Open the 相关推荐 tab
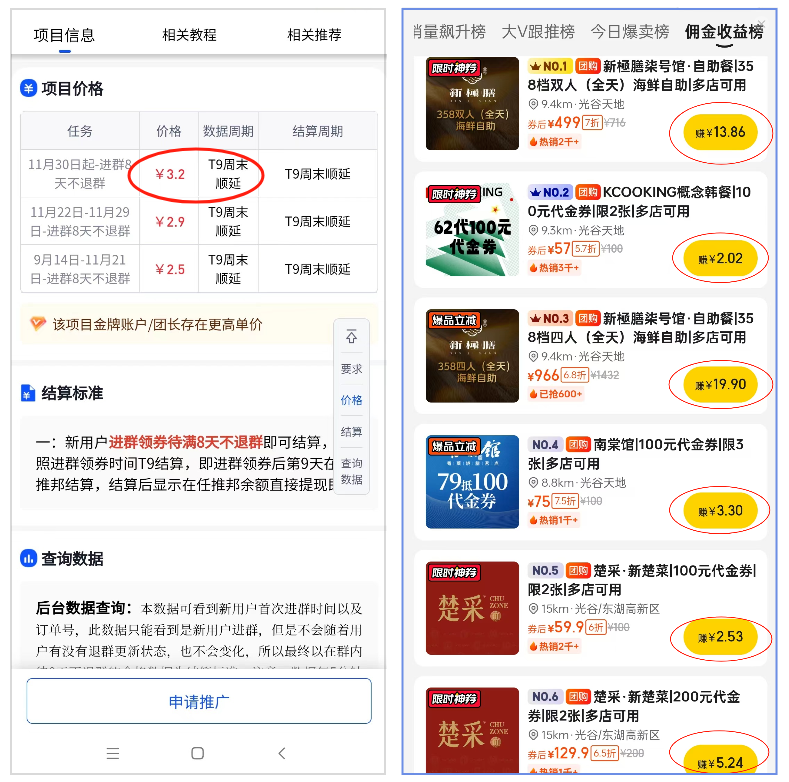Viewport: 789px width, 782px height. pos(314,35)
